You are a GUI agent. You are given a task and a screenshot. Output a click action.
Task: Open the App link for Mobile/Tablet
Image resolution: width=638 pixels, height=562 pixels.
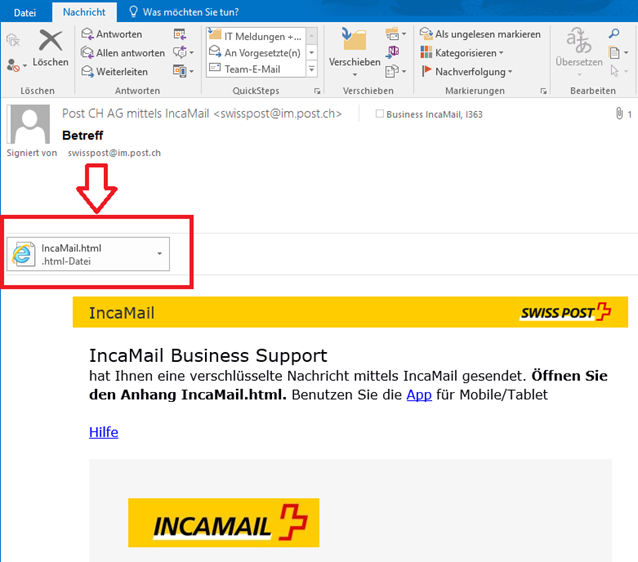[x=419, y=394]
